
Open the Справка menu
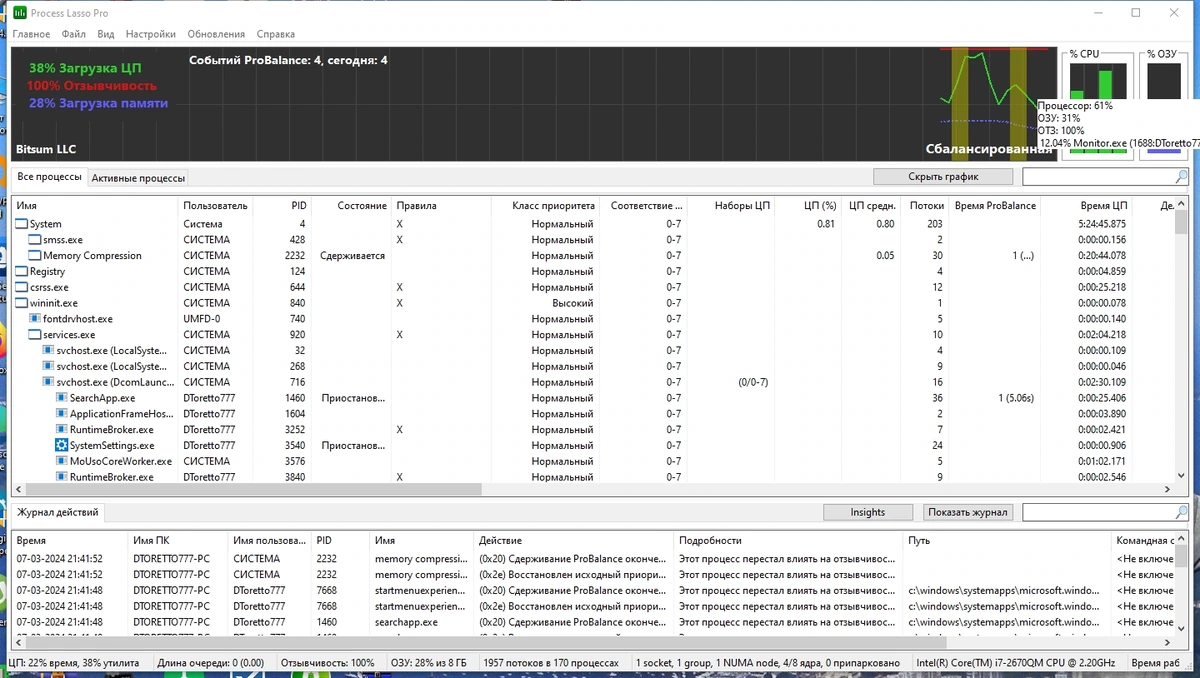point(276,34)
